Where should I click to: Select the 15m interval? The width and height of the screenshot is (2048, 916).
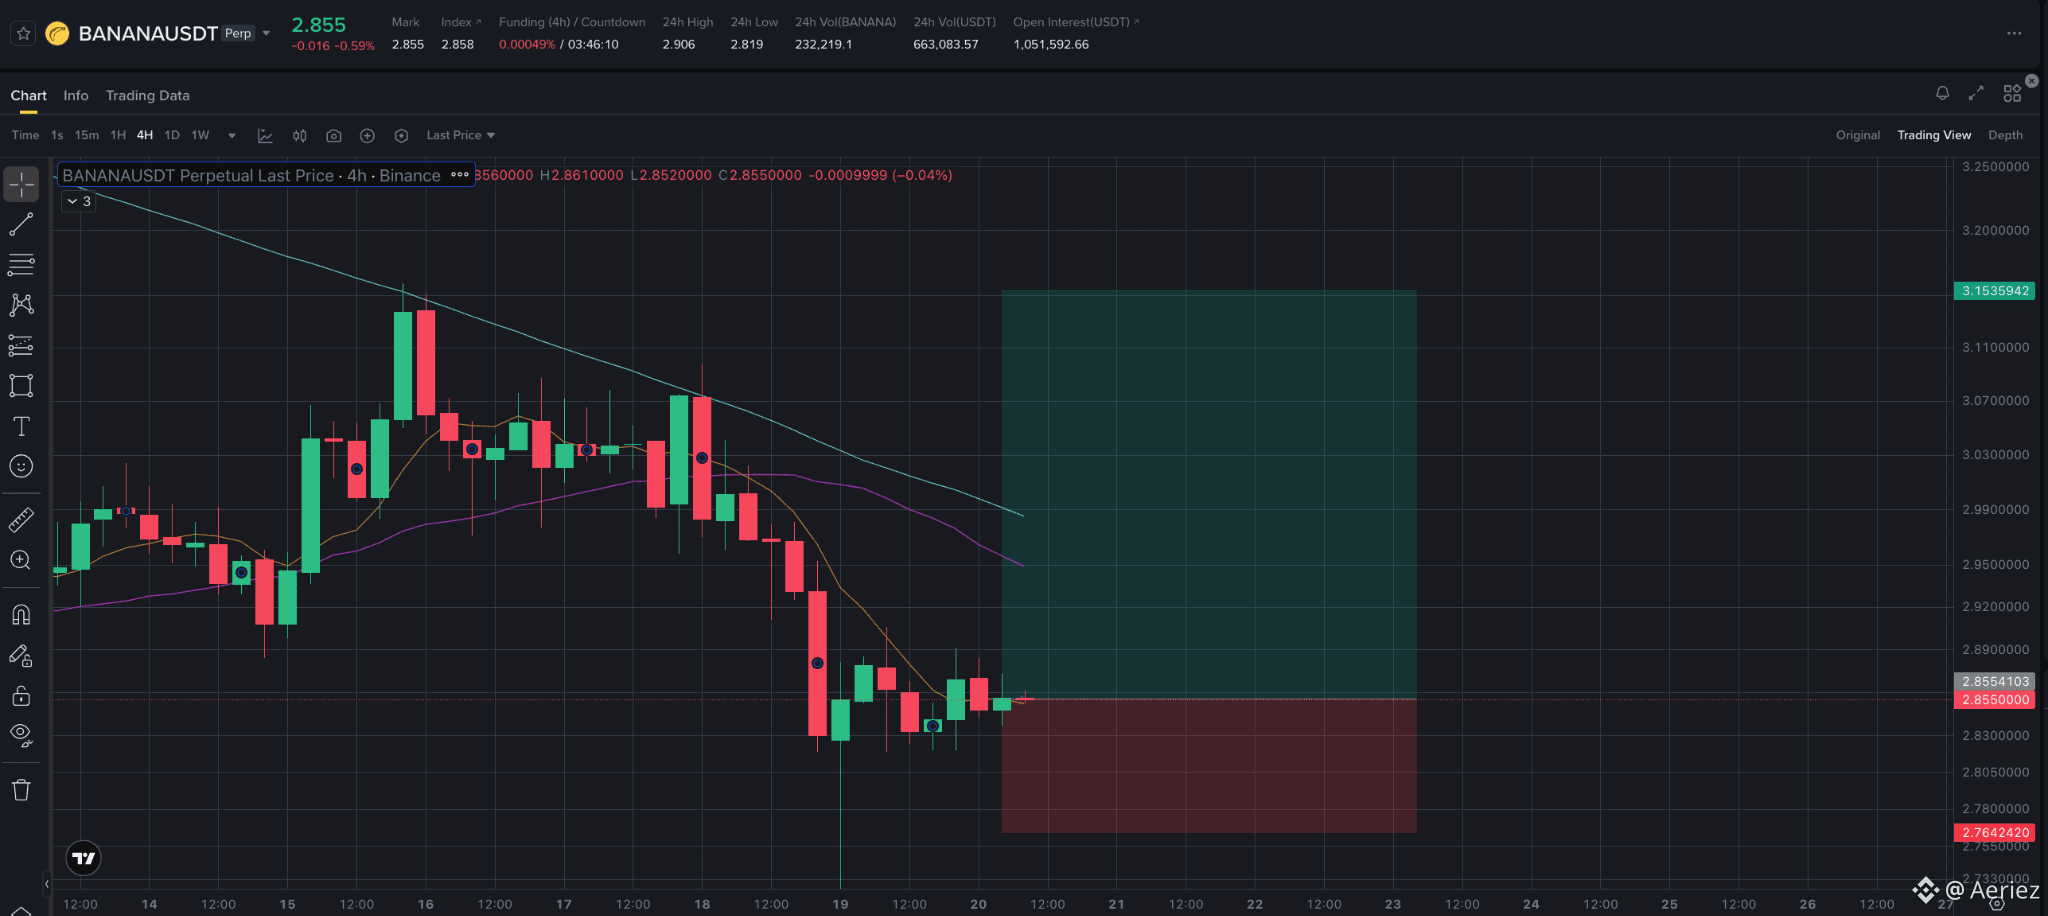[x=87, y=135]
